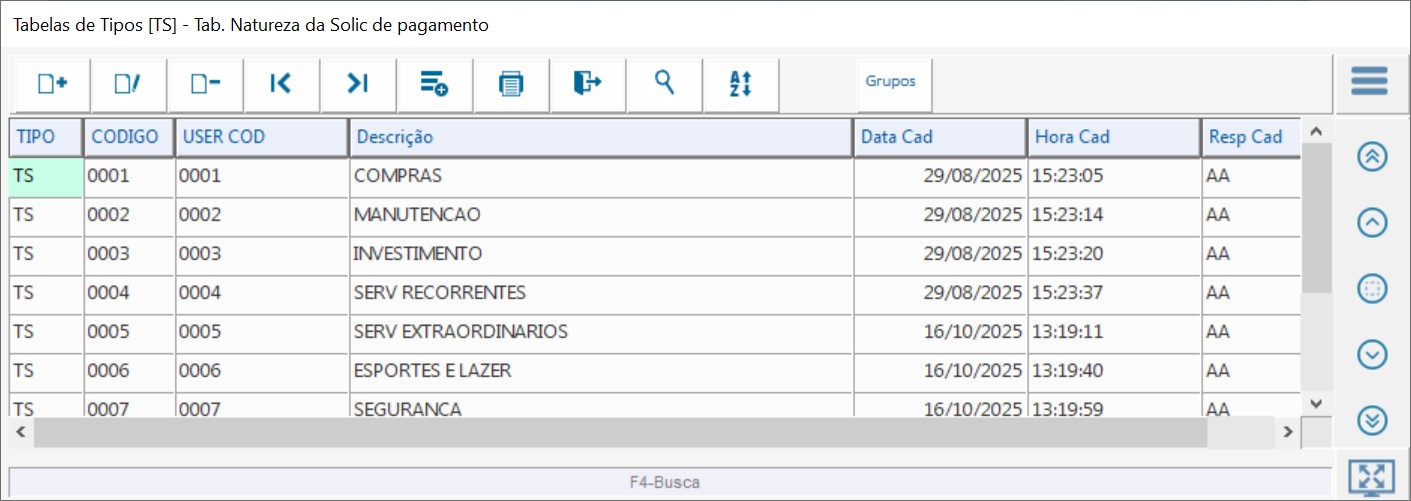Click the delete record icon
The image size is (1411, 501).
(x=205, y=84)
